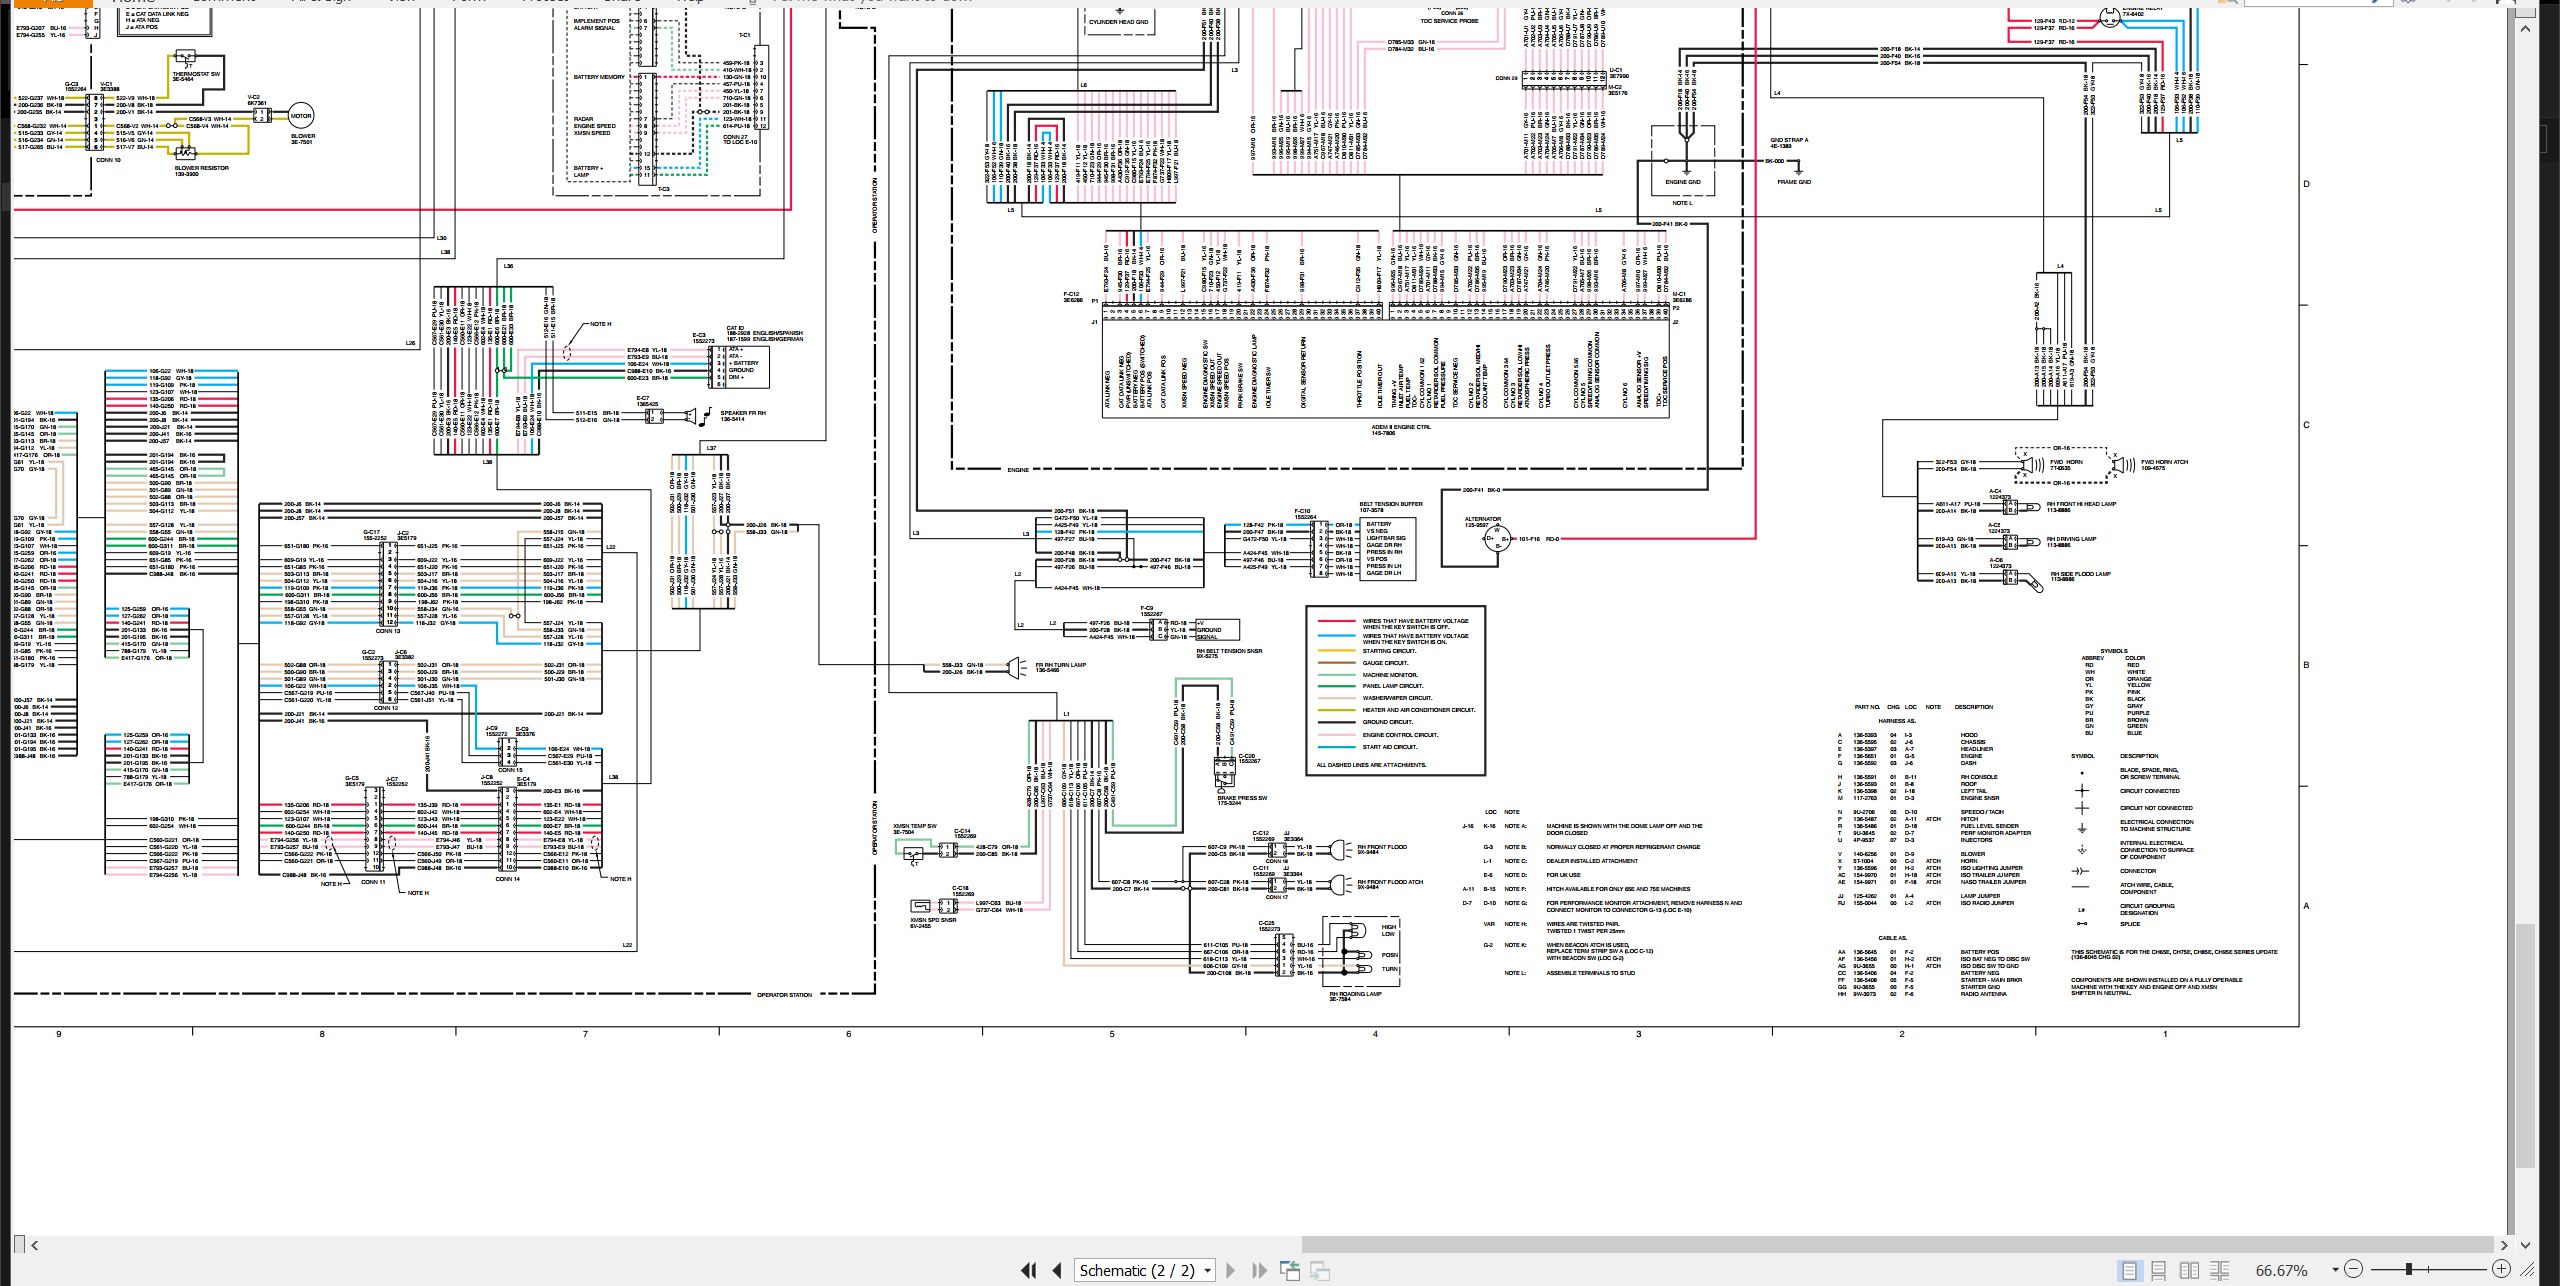
Task: Go to the next page
Action: tap(1230, 1270)
